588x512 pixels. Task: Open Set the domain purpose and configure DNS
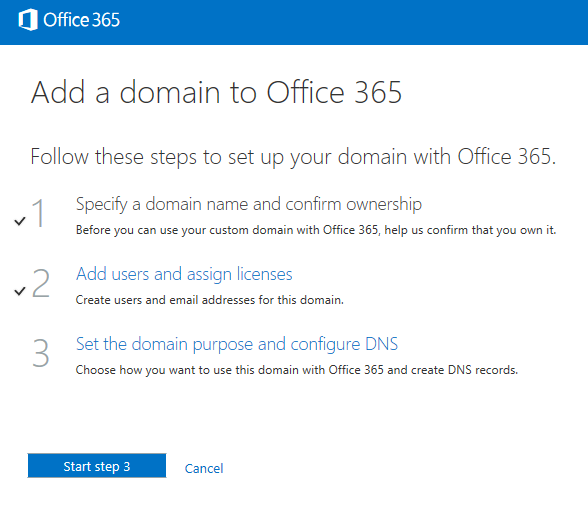tap(237, 344)
